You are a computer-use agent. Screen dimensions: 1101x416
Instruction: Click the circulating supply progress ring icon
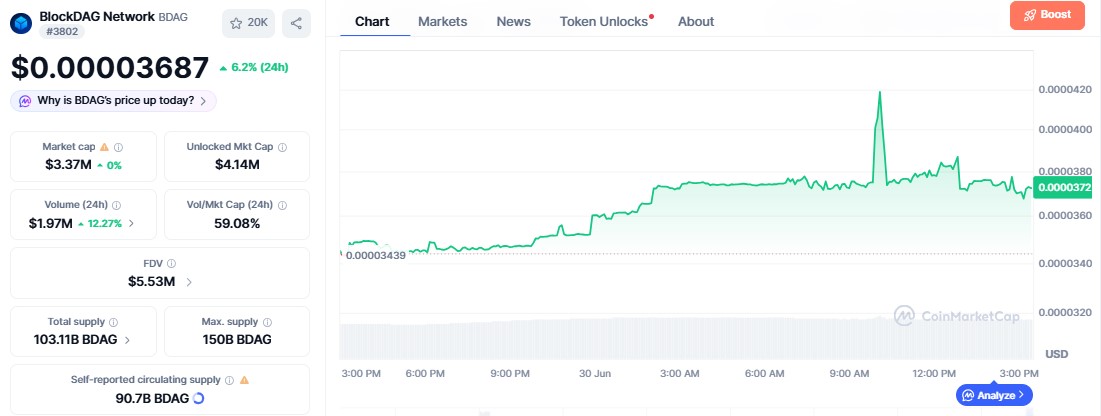199,398
